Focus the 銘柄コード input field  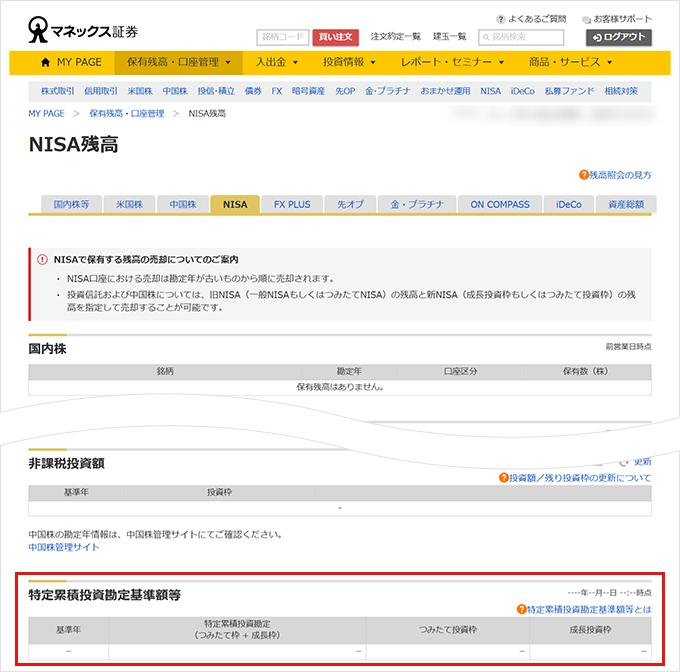tap(283, 37)
